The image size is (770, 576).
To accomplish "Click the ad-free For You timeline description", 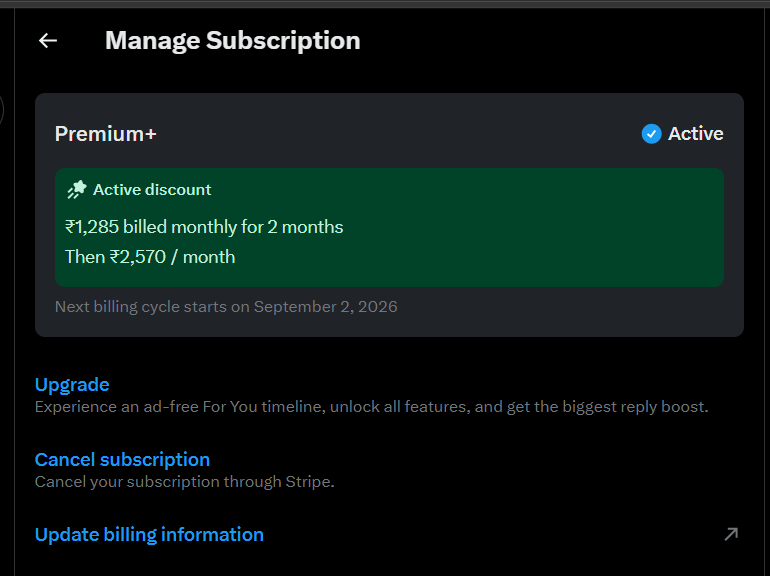I will pos(372,407).
